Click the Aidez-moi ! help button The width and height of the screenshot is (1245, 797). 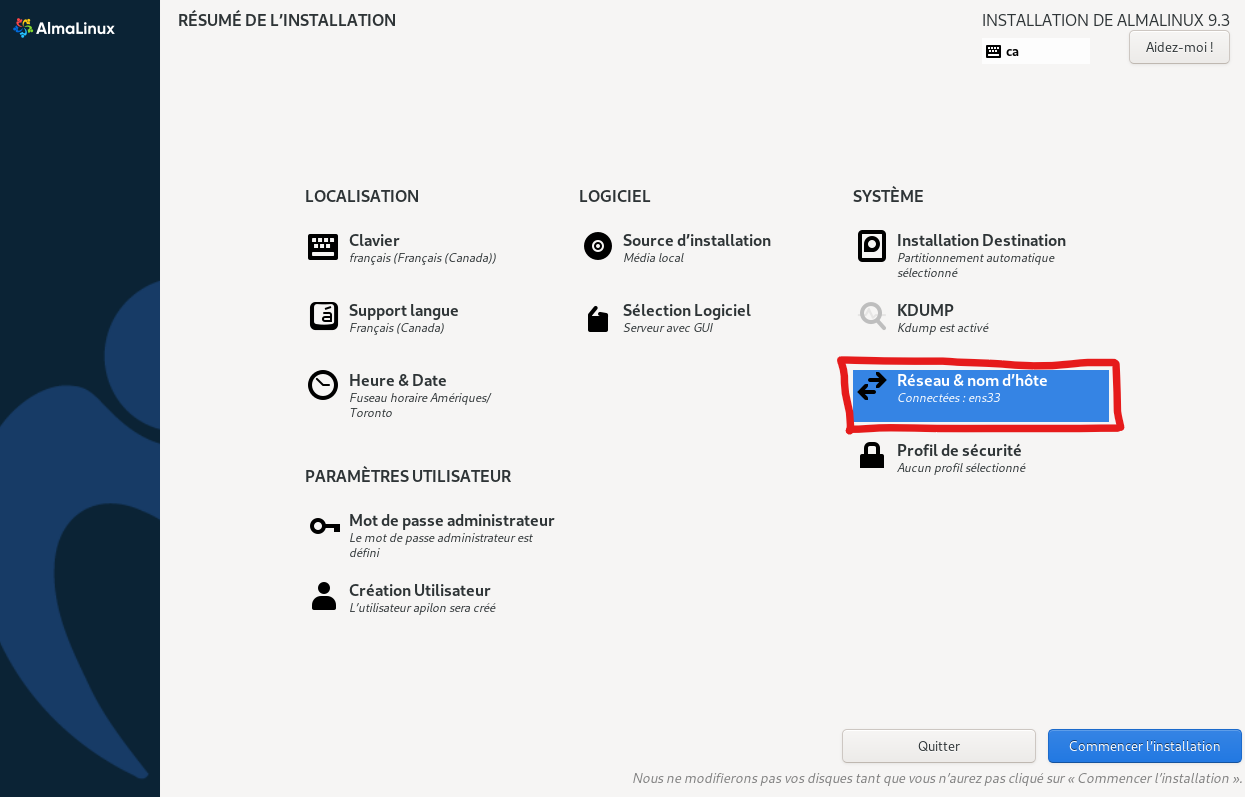pyautogui.click(x=1179, y=47)
